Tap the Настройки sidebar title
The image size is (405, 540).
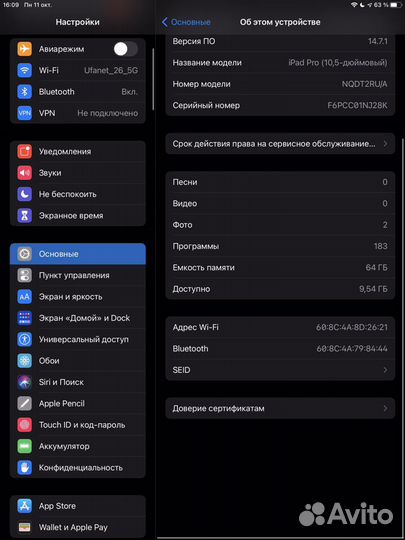(x=77, y=22)
